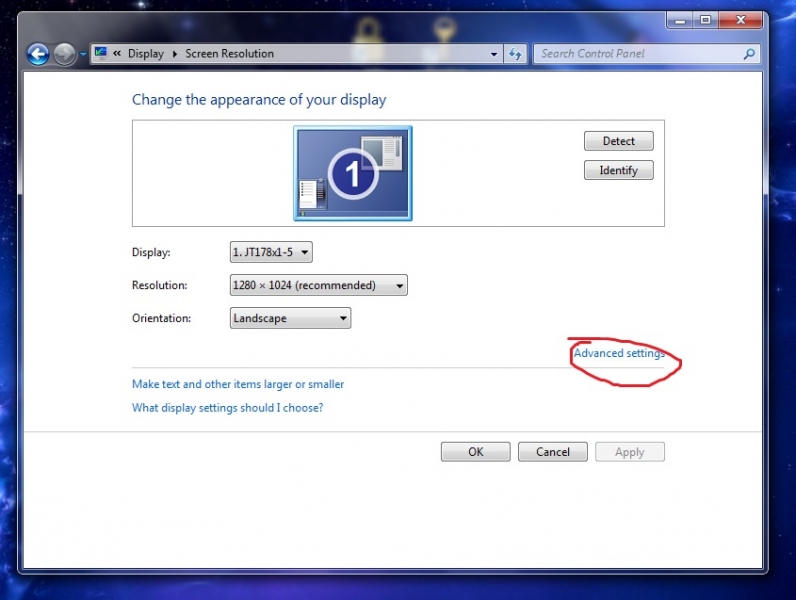
Task: Click the refresh icon beside address bar
Action: [516, 54]
